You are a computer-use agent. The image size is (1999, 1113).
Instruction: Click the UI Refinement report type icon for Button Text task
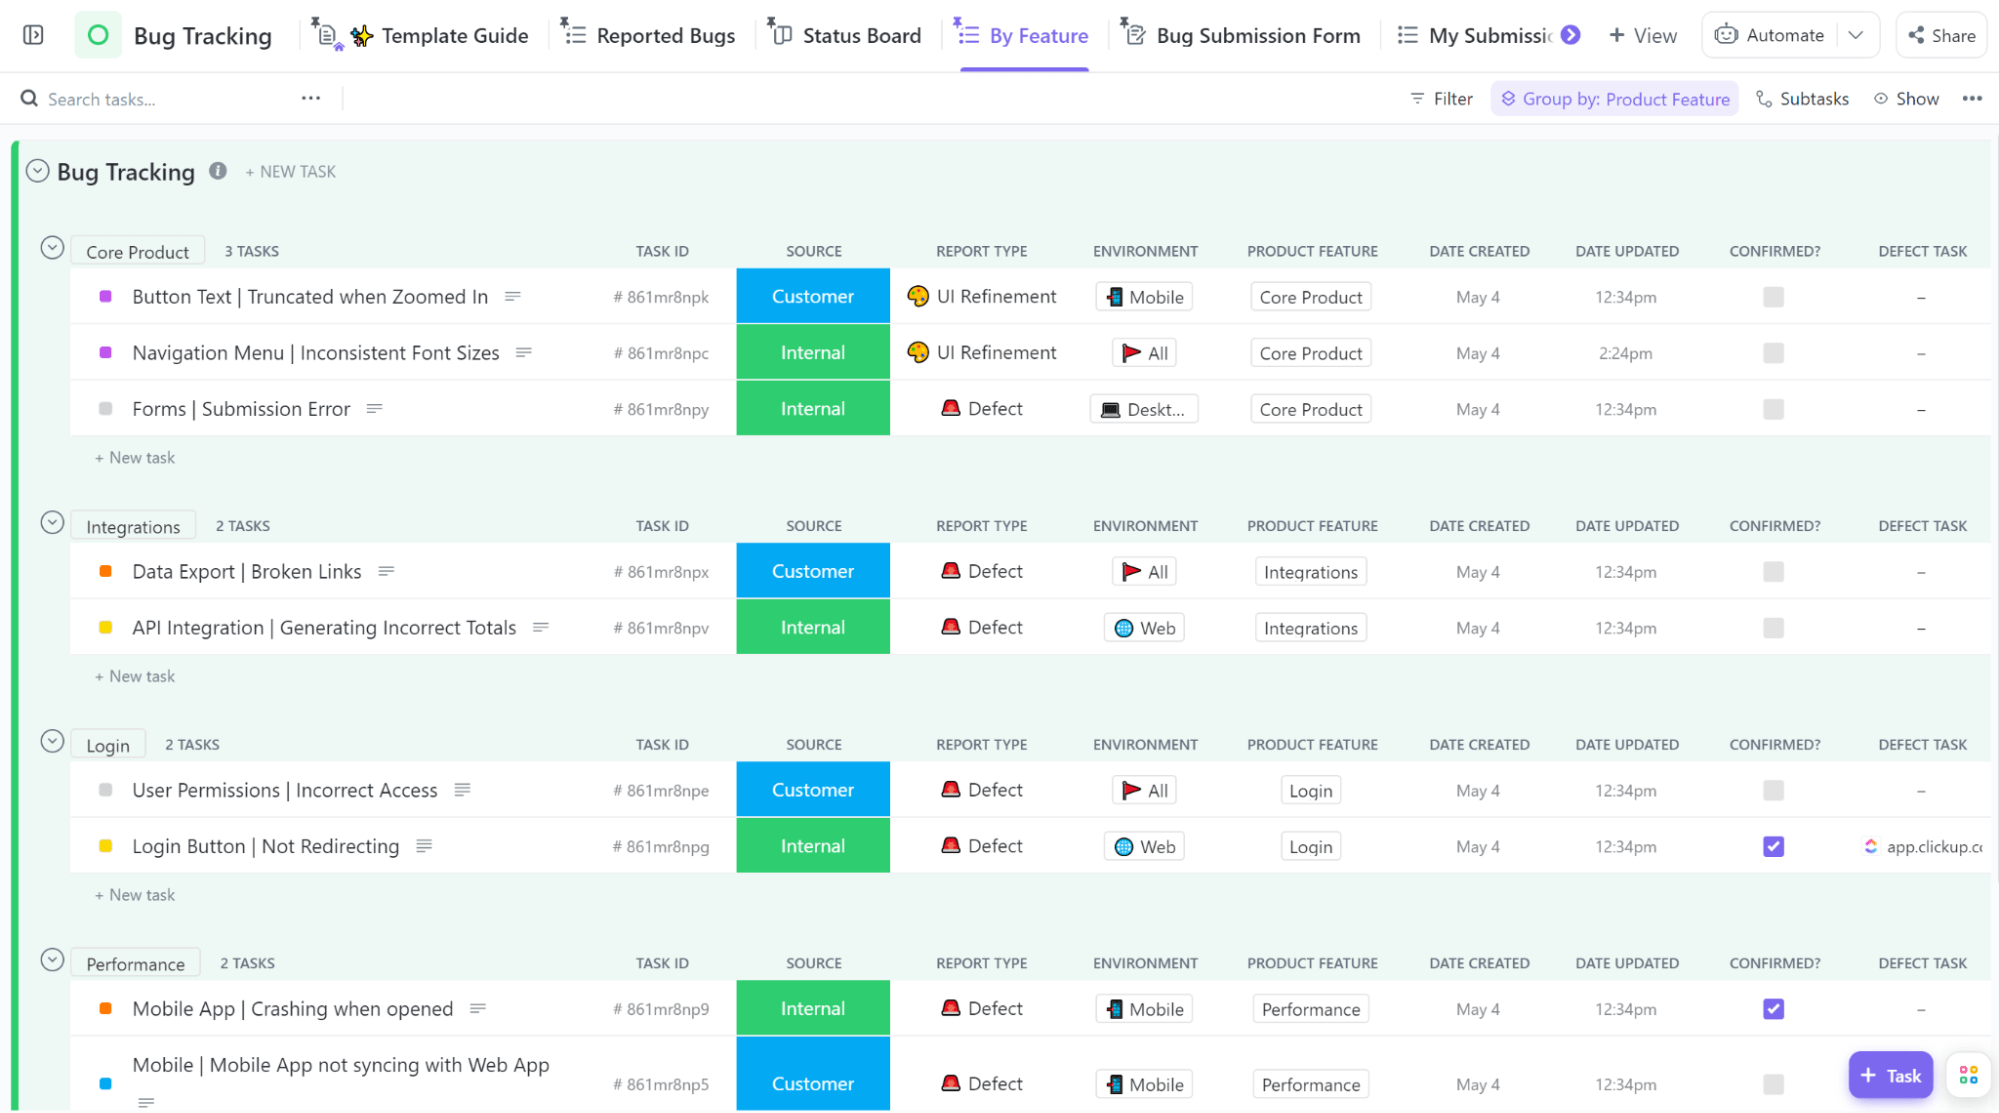point(915,297)
